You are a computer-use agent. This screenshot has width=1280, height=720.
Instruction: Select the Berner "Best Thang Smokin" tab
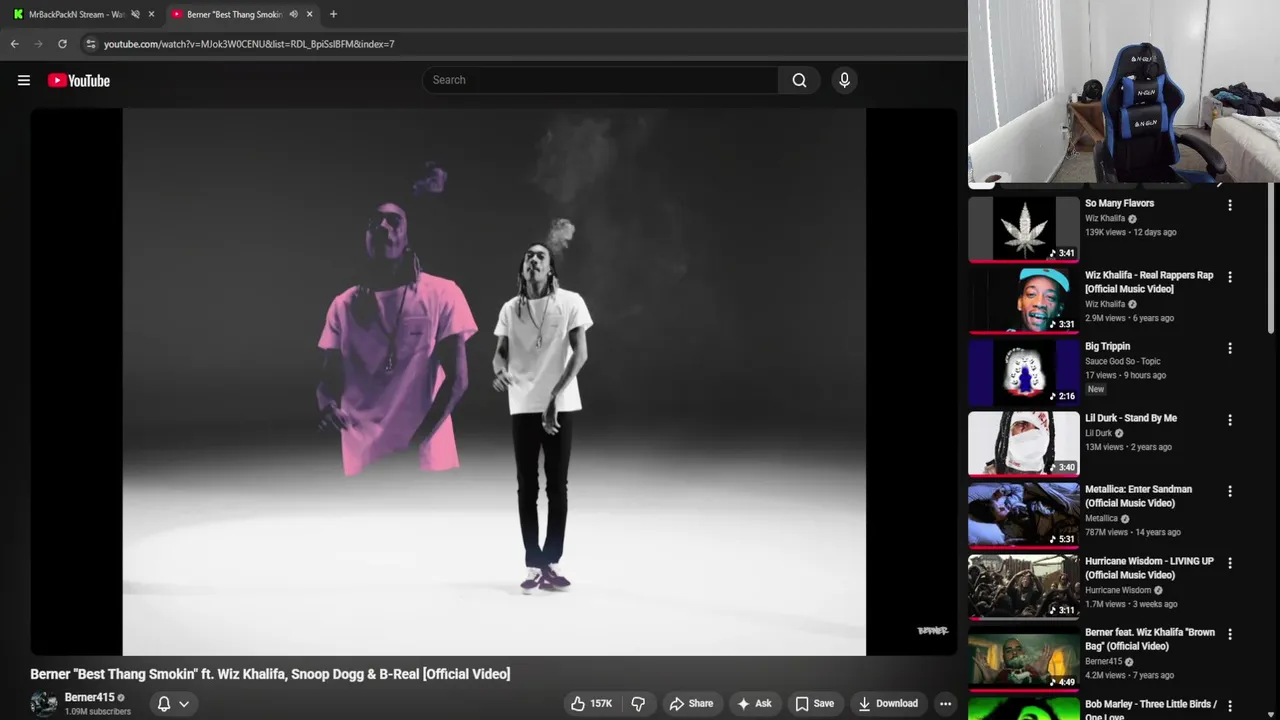pos(235,14)
